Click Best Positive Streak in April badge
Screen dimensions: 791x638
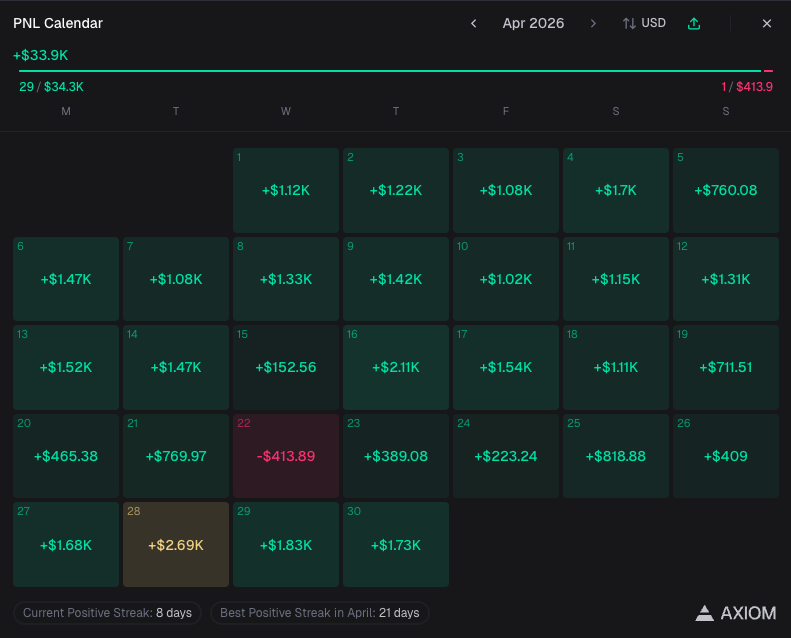[320, 613]
